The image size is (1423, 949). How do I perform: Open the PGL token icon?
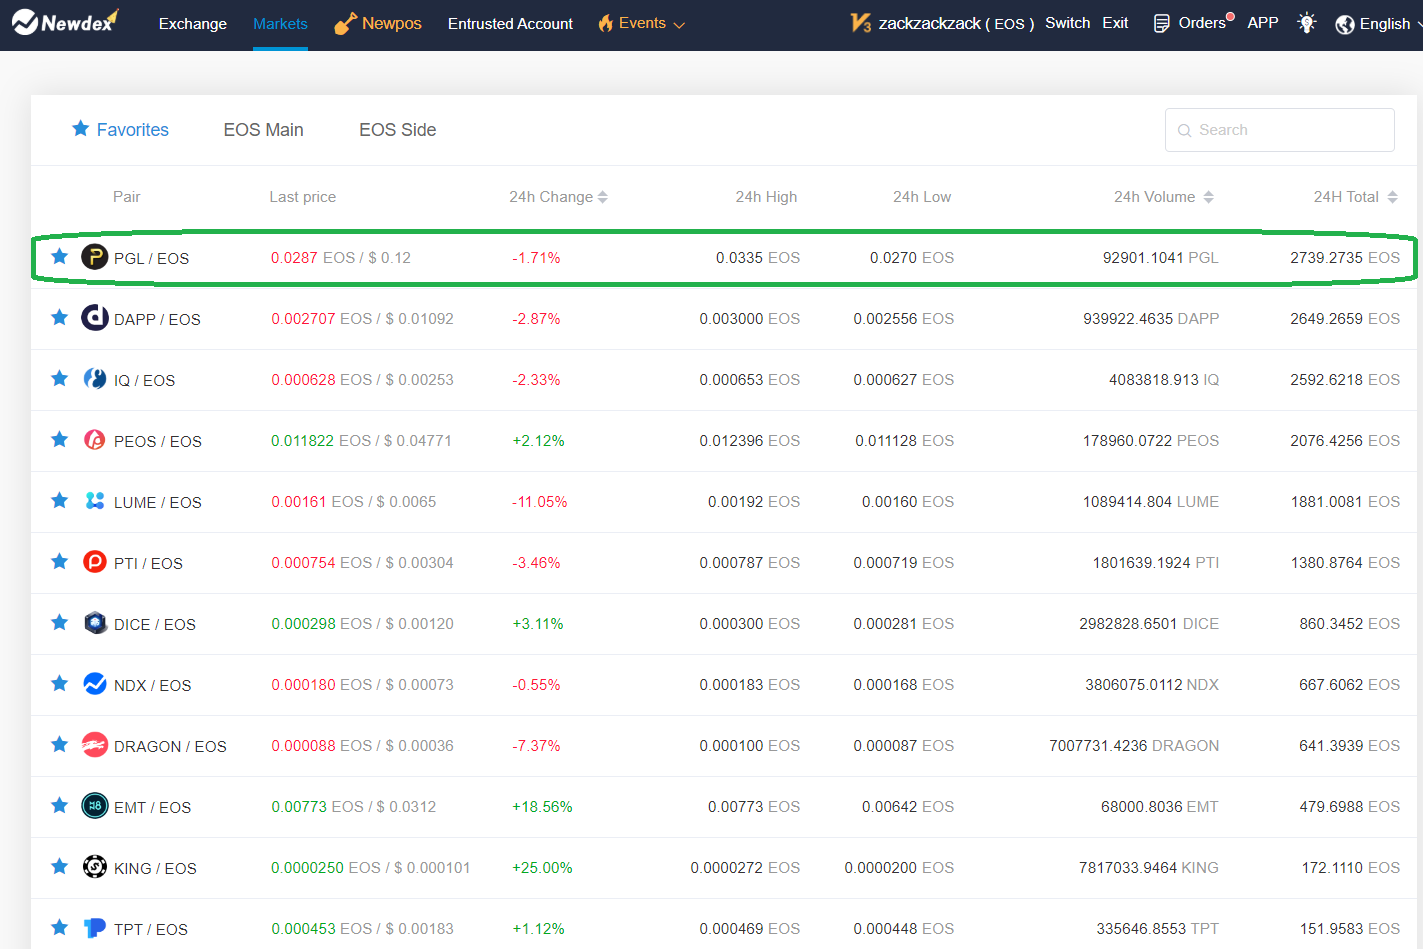(95, 257)
